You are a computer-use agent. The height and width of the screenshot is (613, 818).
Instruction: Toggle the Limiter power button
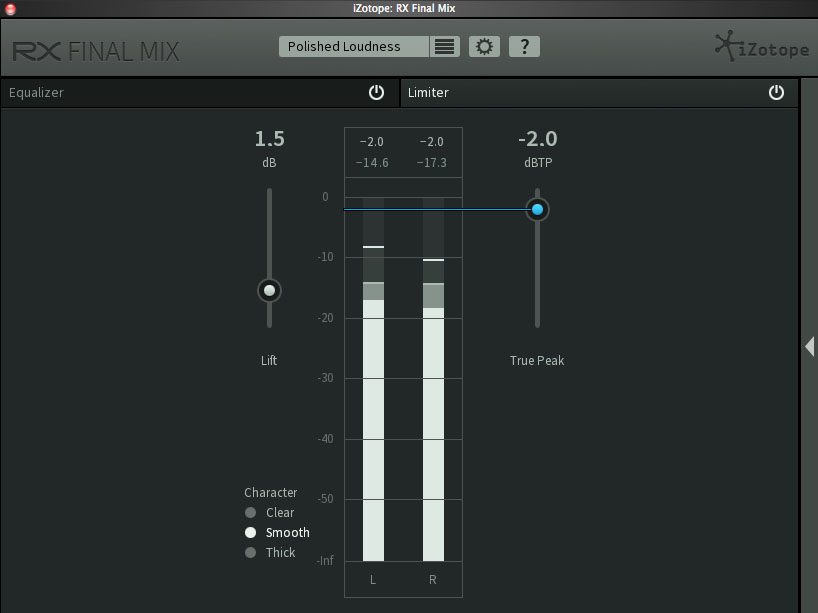pyautogui.click(x=776, y=92)
